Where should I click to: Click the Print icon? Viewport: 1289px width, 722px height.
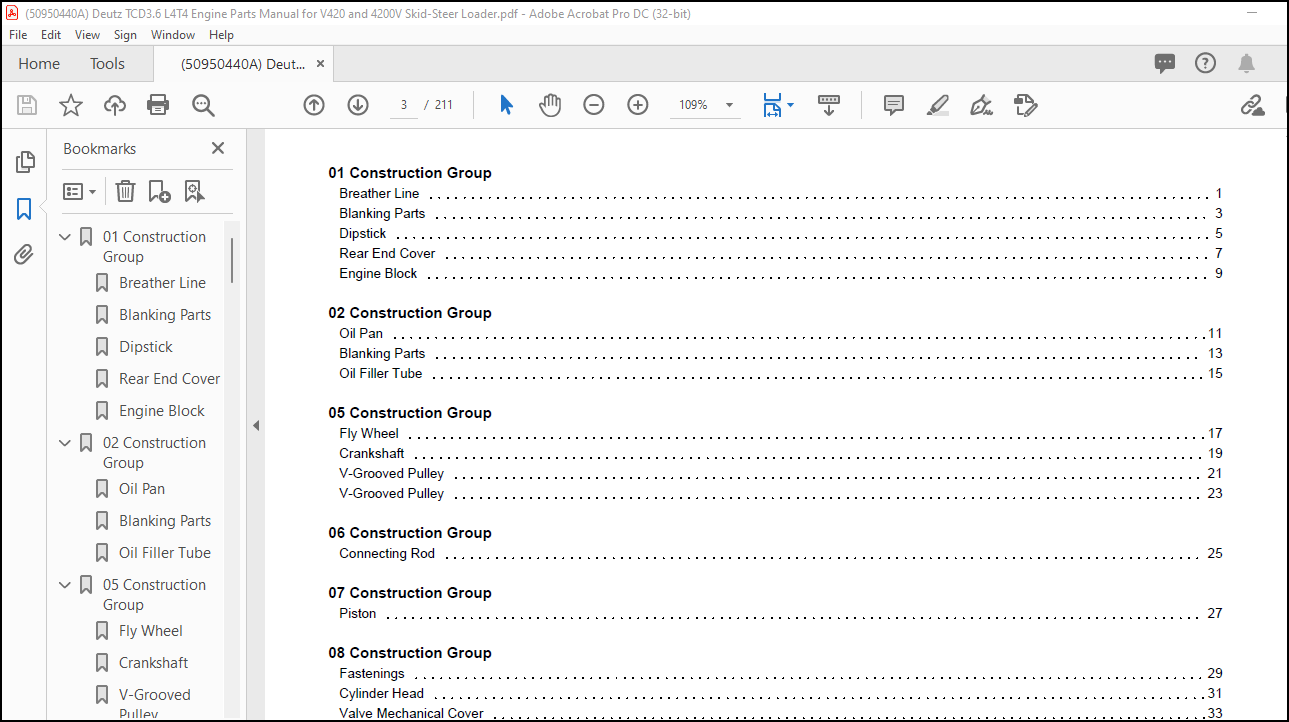158,105
